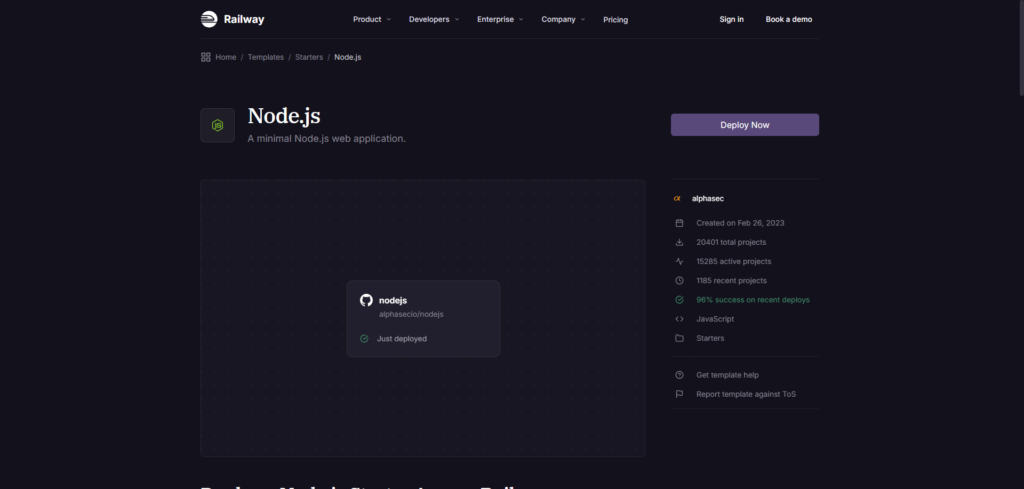Expand the Enterprise navigation menu

[500, 20]
